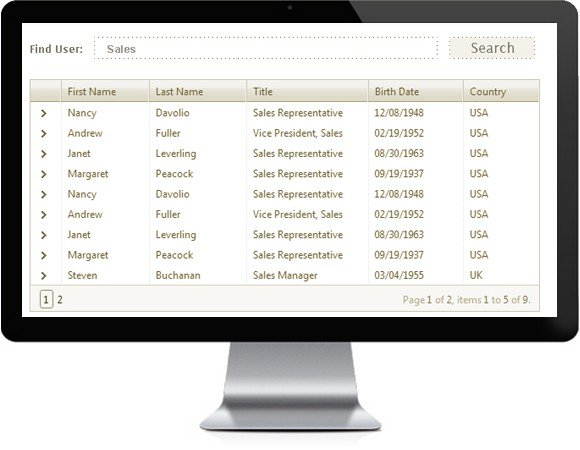Select the Sales Manager title cell
580x450 pixels.
tap(285, 275)
